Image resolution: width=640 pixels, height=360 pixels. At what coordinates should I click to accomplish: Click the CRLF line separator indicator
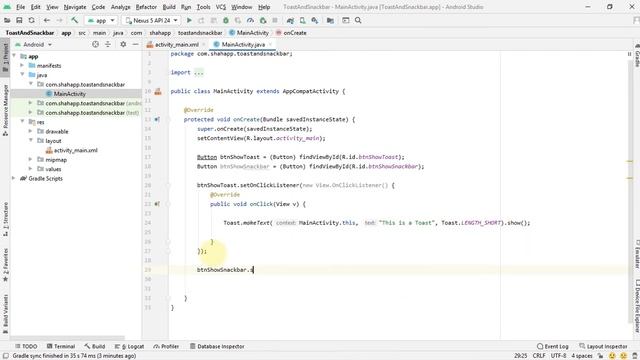click(x=539, y=356)
